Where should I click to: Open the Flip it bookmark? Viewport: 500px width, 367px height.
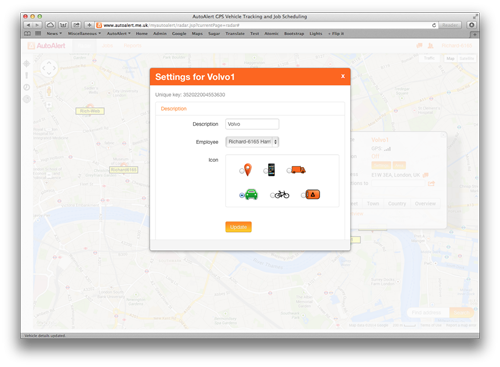pyautogui.click(x=336, y=34)
